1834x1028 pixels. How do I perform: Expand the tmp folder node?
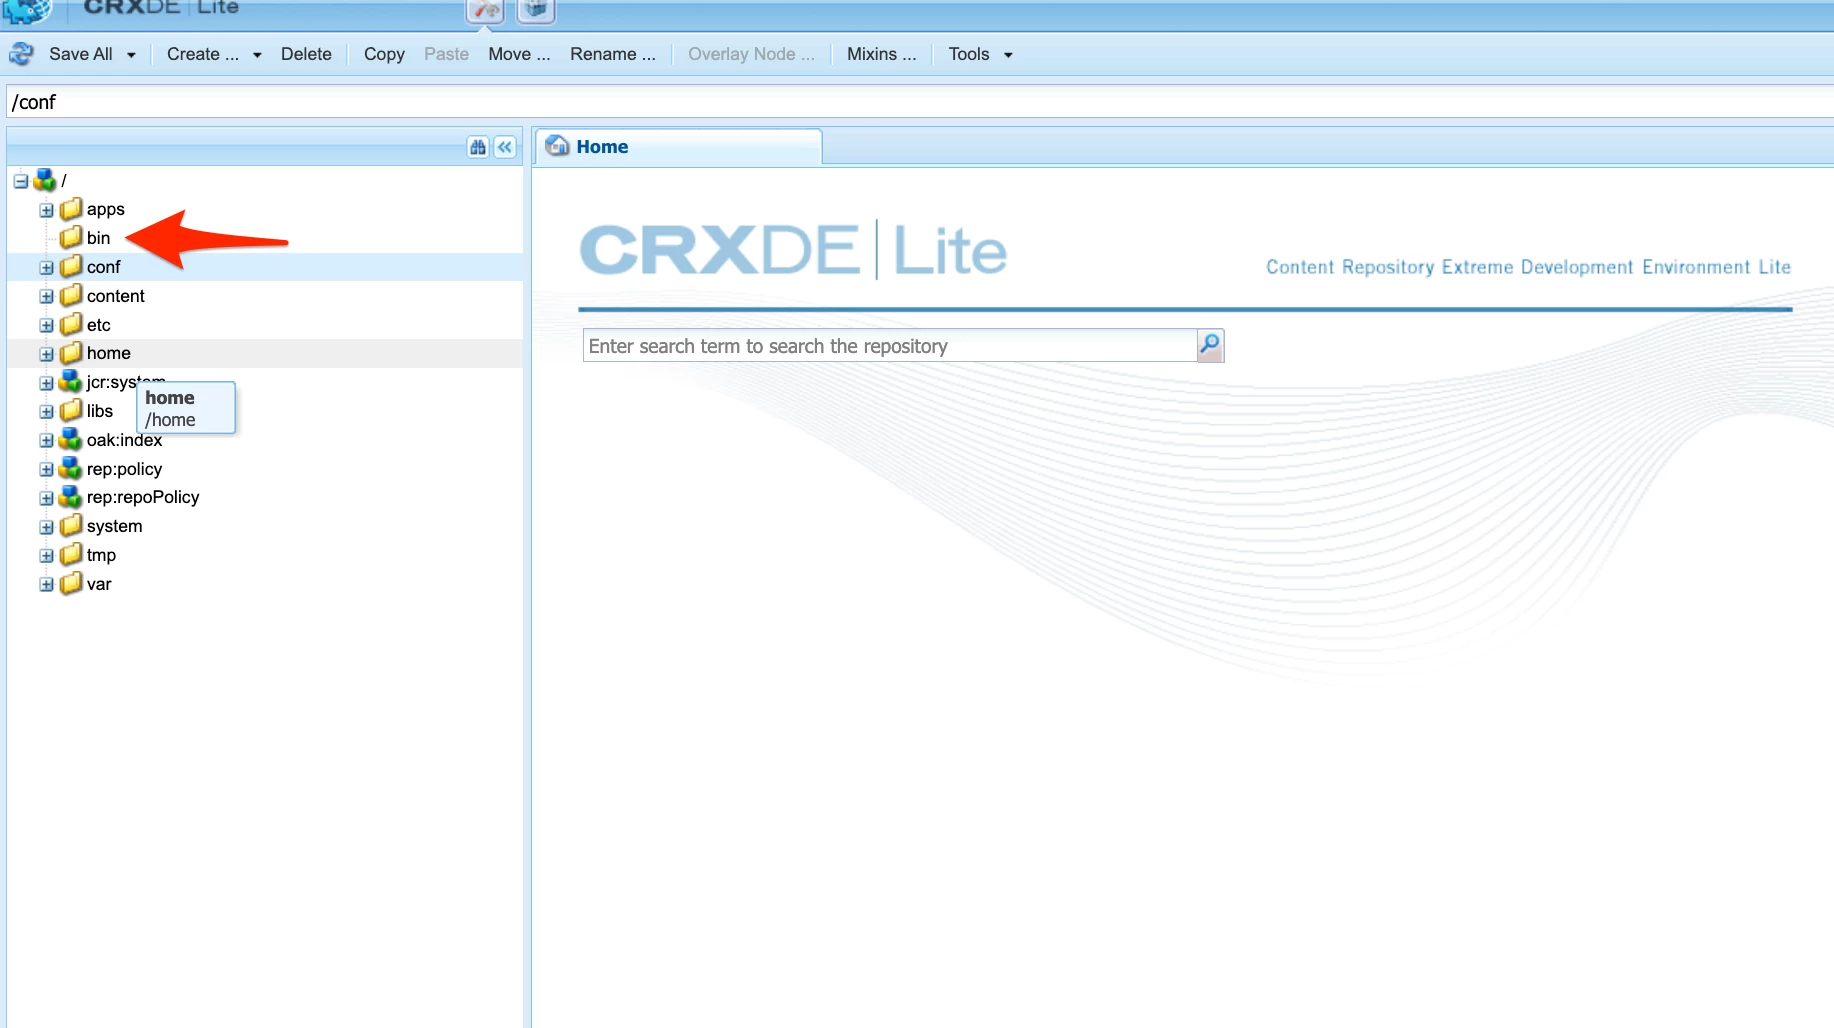(x=46, y=556)
